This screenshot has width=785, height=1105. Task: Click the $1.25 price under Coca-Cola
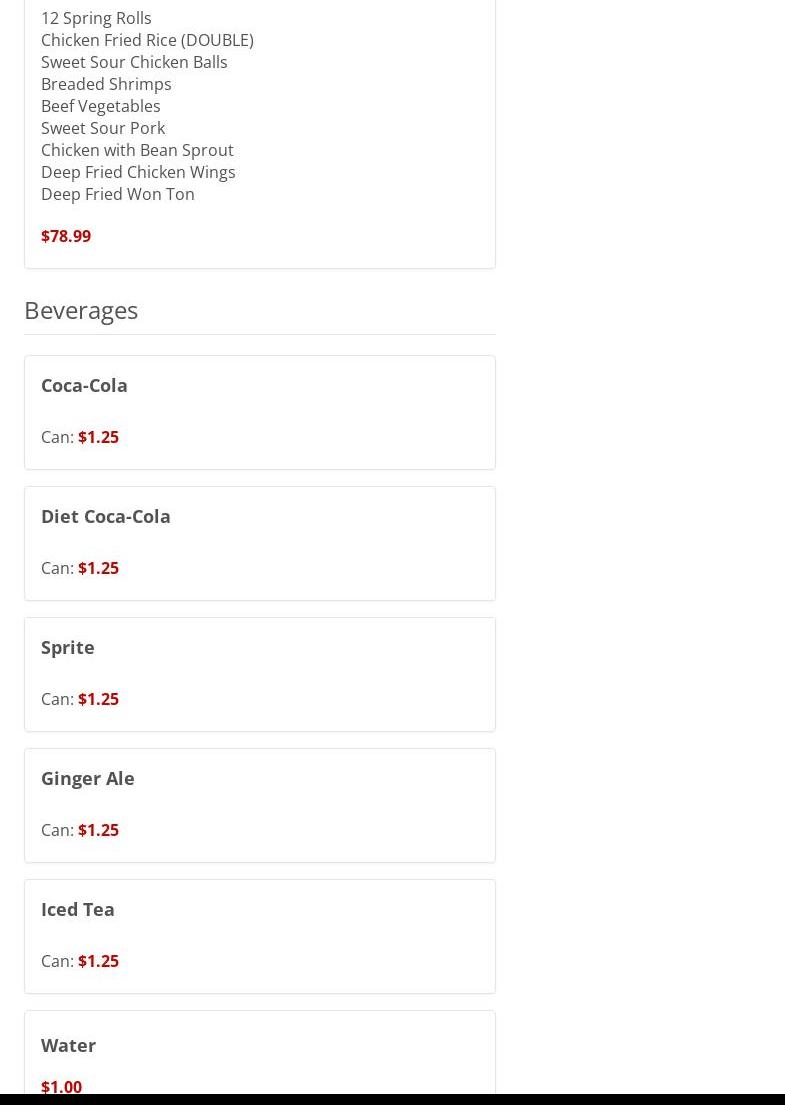pyautogui.click(x=98, y=437)
